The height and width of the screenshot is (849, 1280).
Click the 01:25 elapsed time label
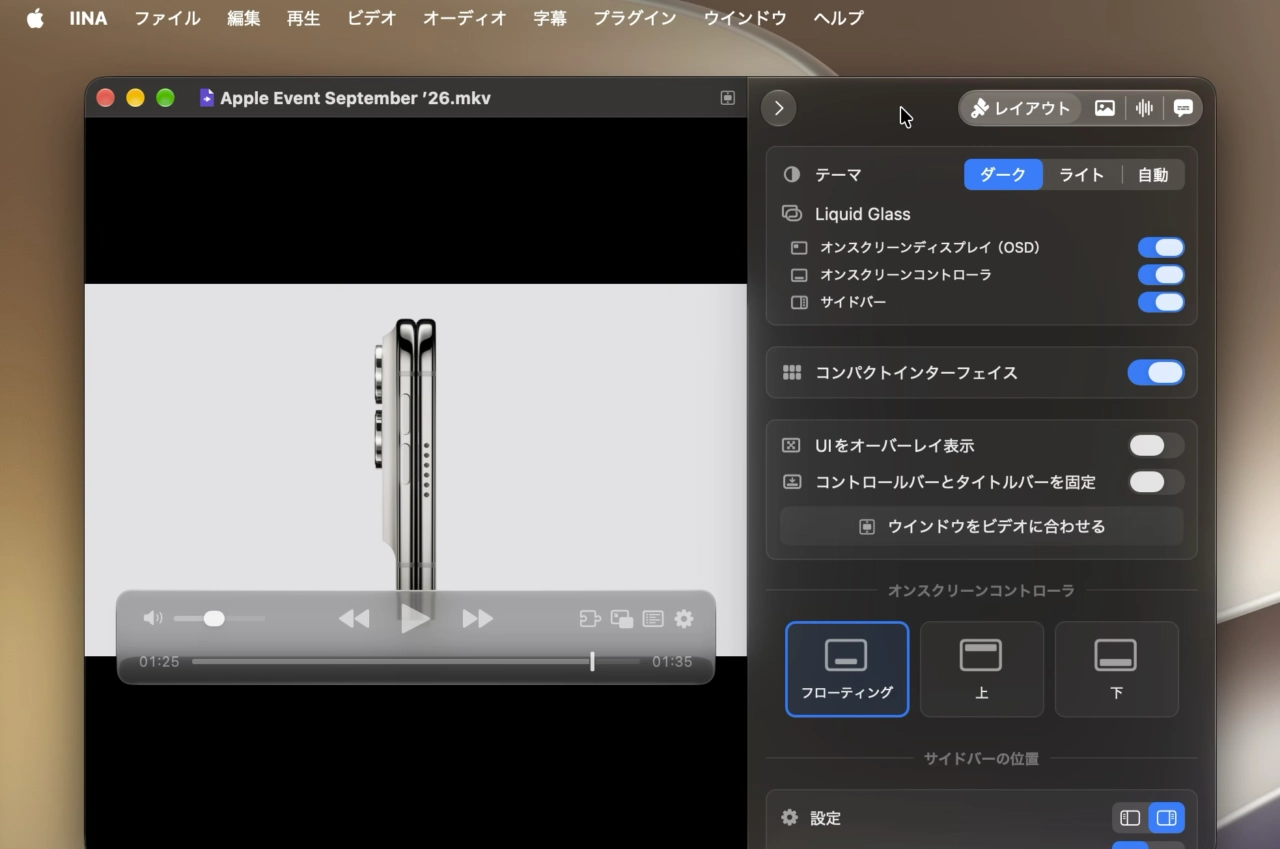(x=159, y=662)
